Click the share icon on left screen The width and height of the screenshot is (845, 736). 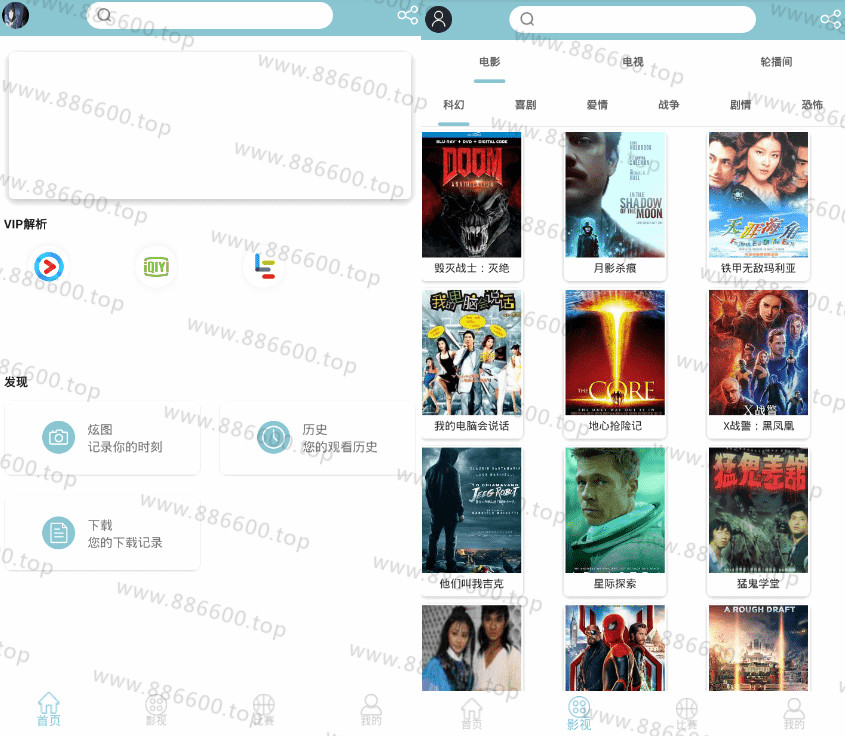[x=408, y=15]
